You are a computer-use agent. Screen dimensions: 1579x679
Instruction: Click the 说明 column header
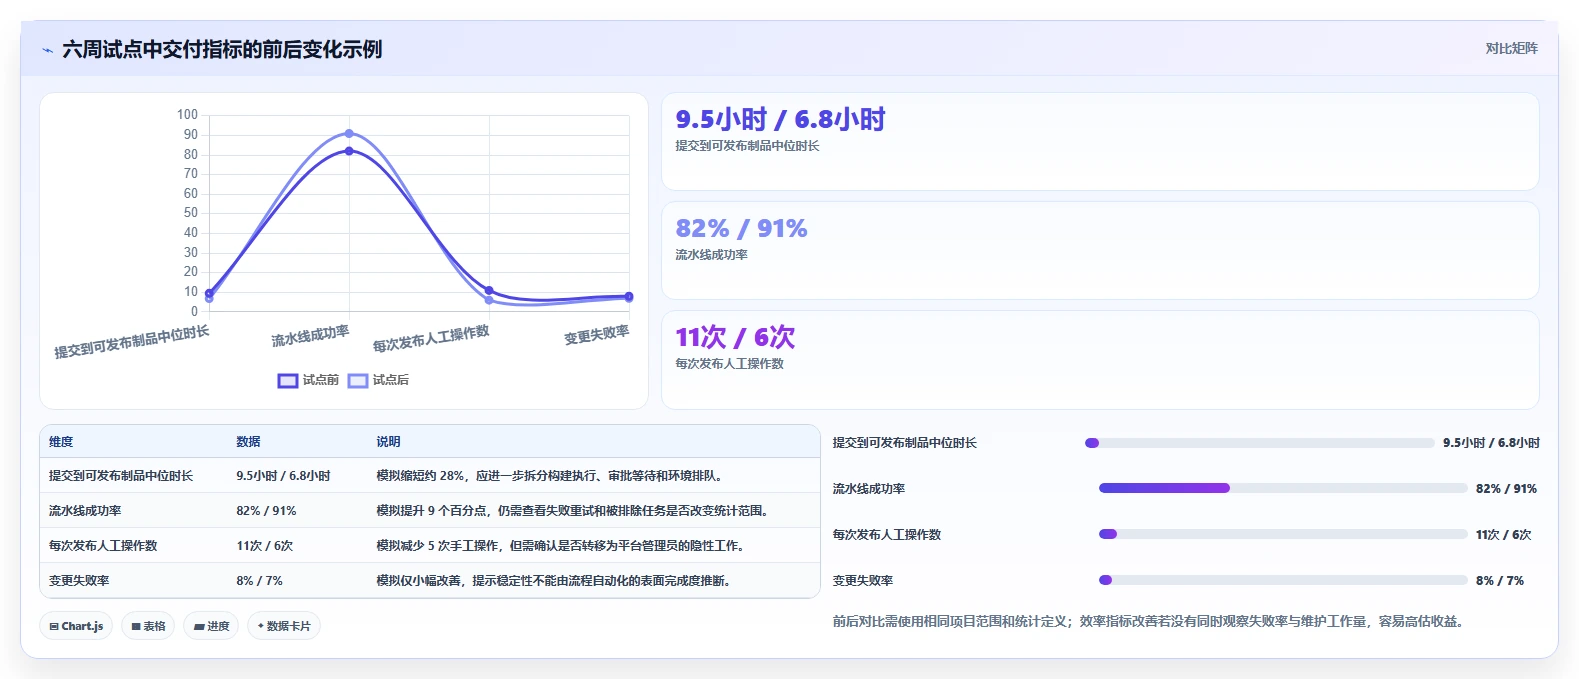(388, 442)
